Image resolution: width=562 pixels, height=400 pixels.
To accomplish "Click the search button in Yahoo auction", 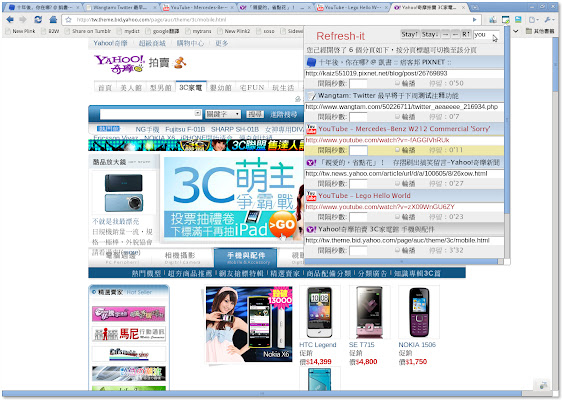I will pos(255,114).
